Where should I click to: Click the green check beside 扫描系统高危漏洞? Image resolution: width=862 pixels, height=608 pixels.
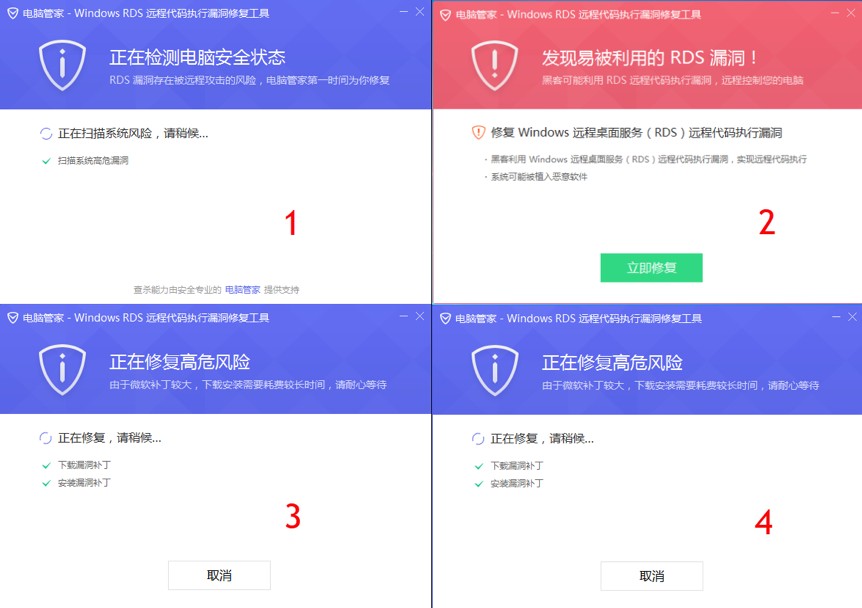tap(46, 161)
